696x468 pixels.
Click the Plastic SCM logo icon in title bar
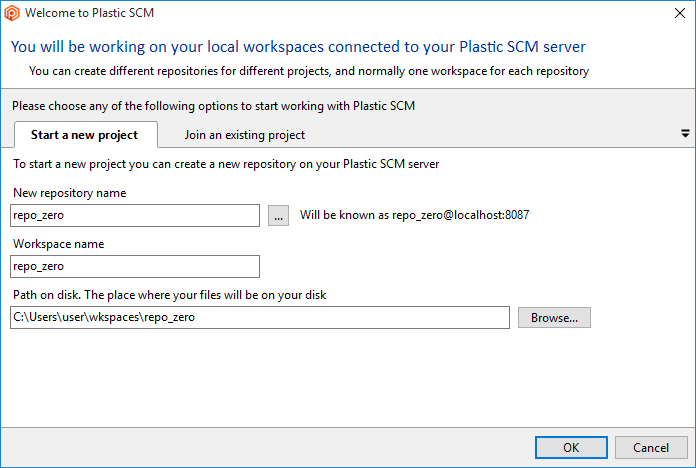point(12,13)
